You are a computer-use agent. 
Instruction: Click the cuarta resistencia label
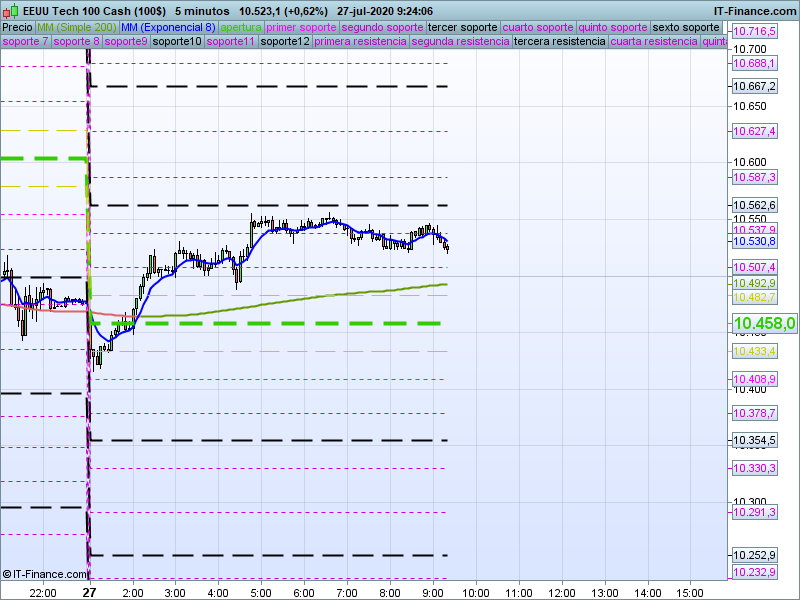click(x=653, y=42)
